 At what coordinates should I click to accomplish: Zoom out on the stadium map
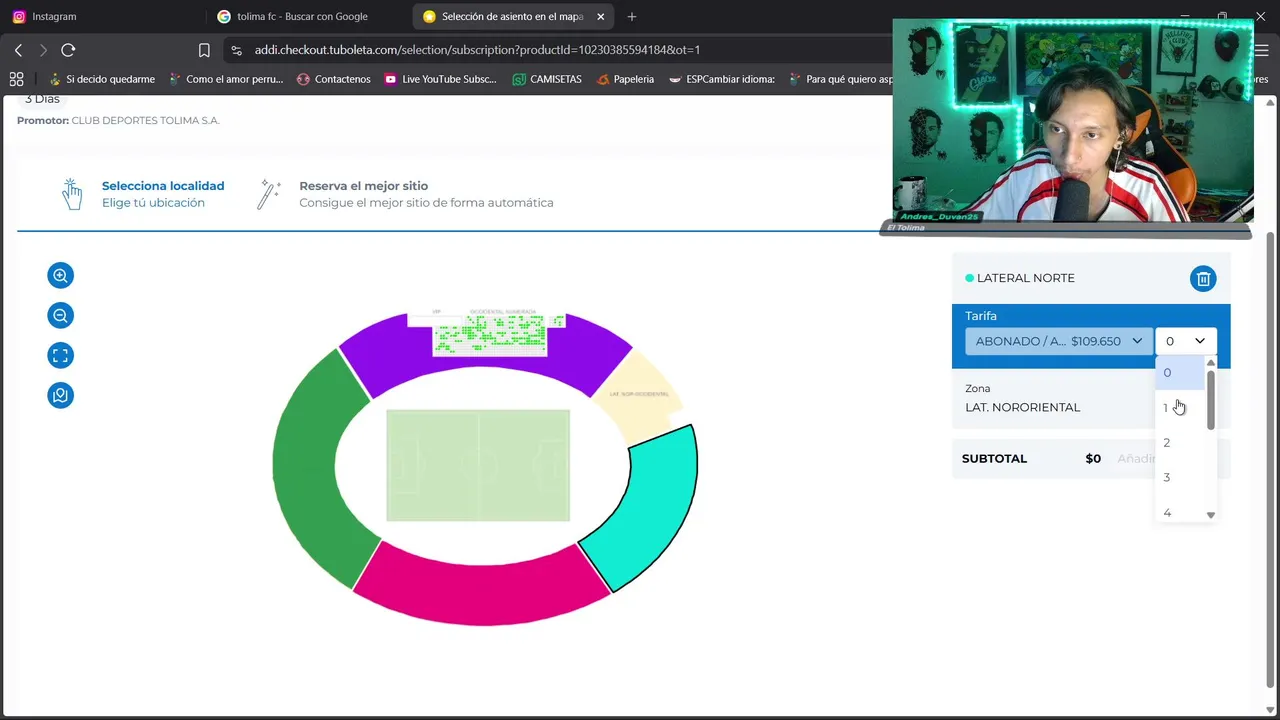[x=60, y=315]
